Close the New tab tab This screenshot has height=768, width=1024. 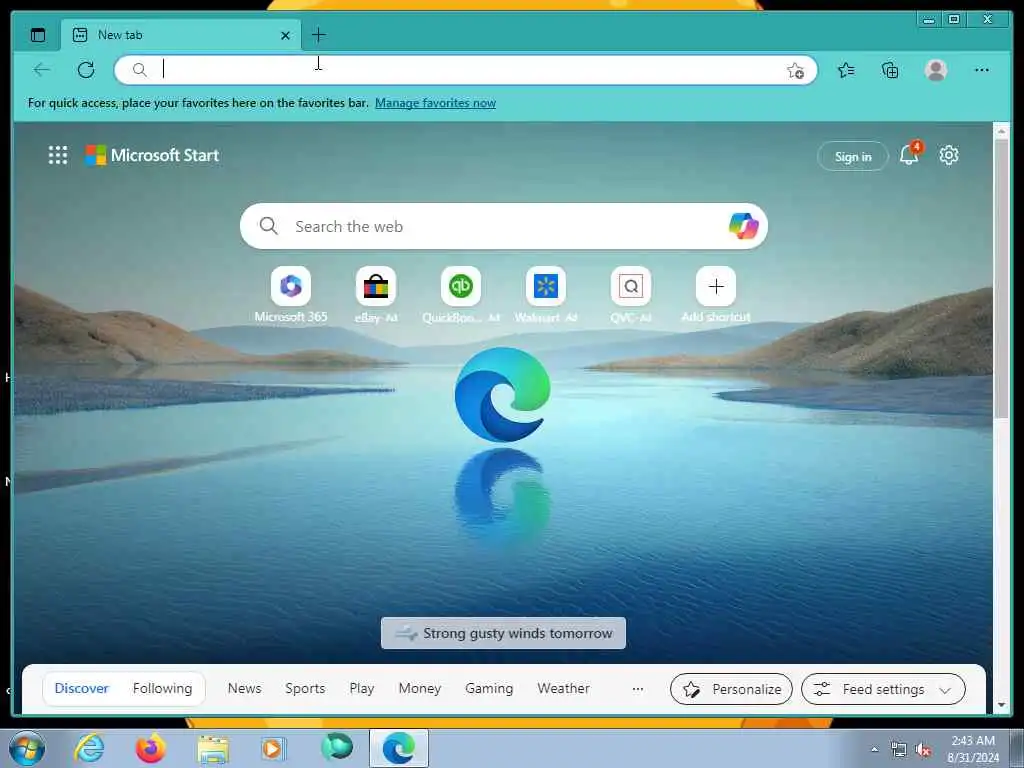tap(285, 35)
